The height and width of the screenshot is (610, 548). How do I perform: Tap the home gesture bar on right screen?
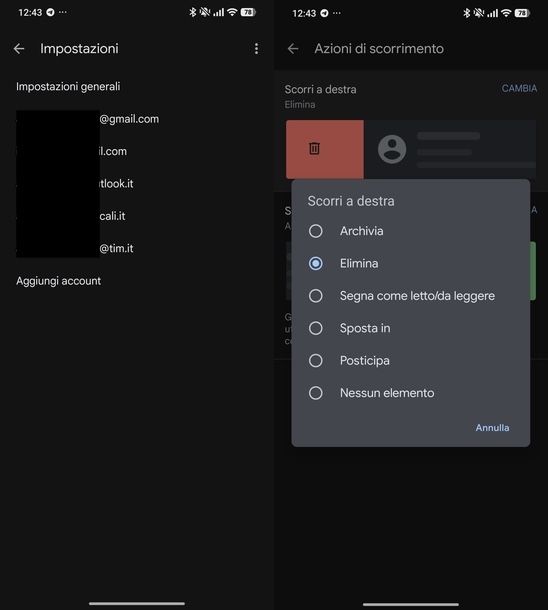(411, 604)
